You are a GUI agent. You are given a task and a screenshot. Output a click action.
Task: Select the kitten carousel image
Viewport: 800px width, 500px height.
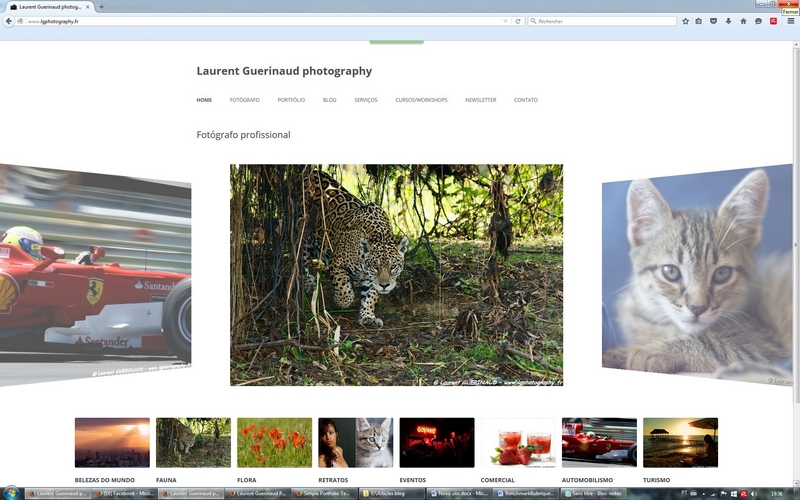point(697,274)
